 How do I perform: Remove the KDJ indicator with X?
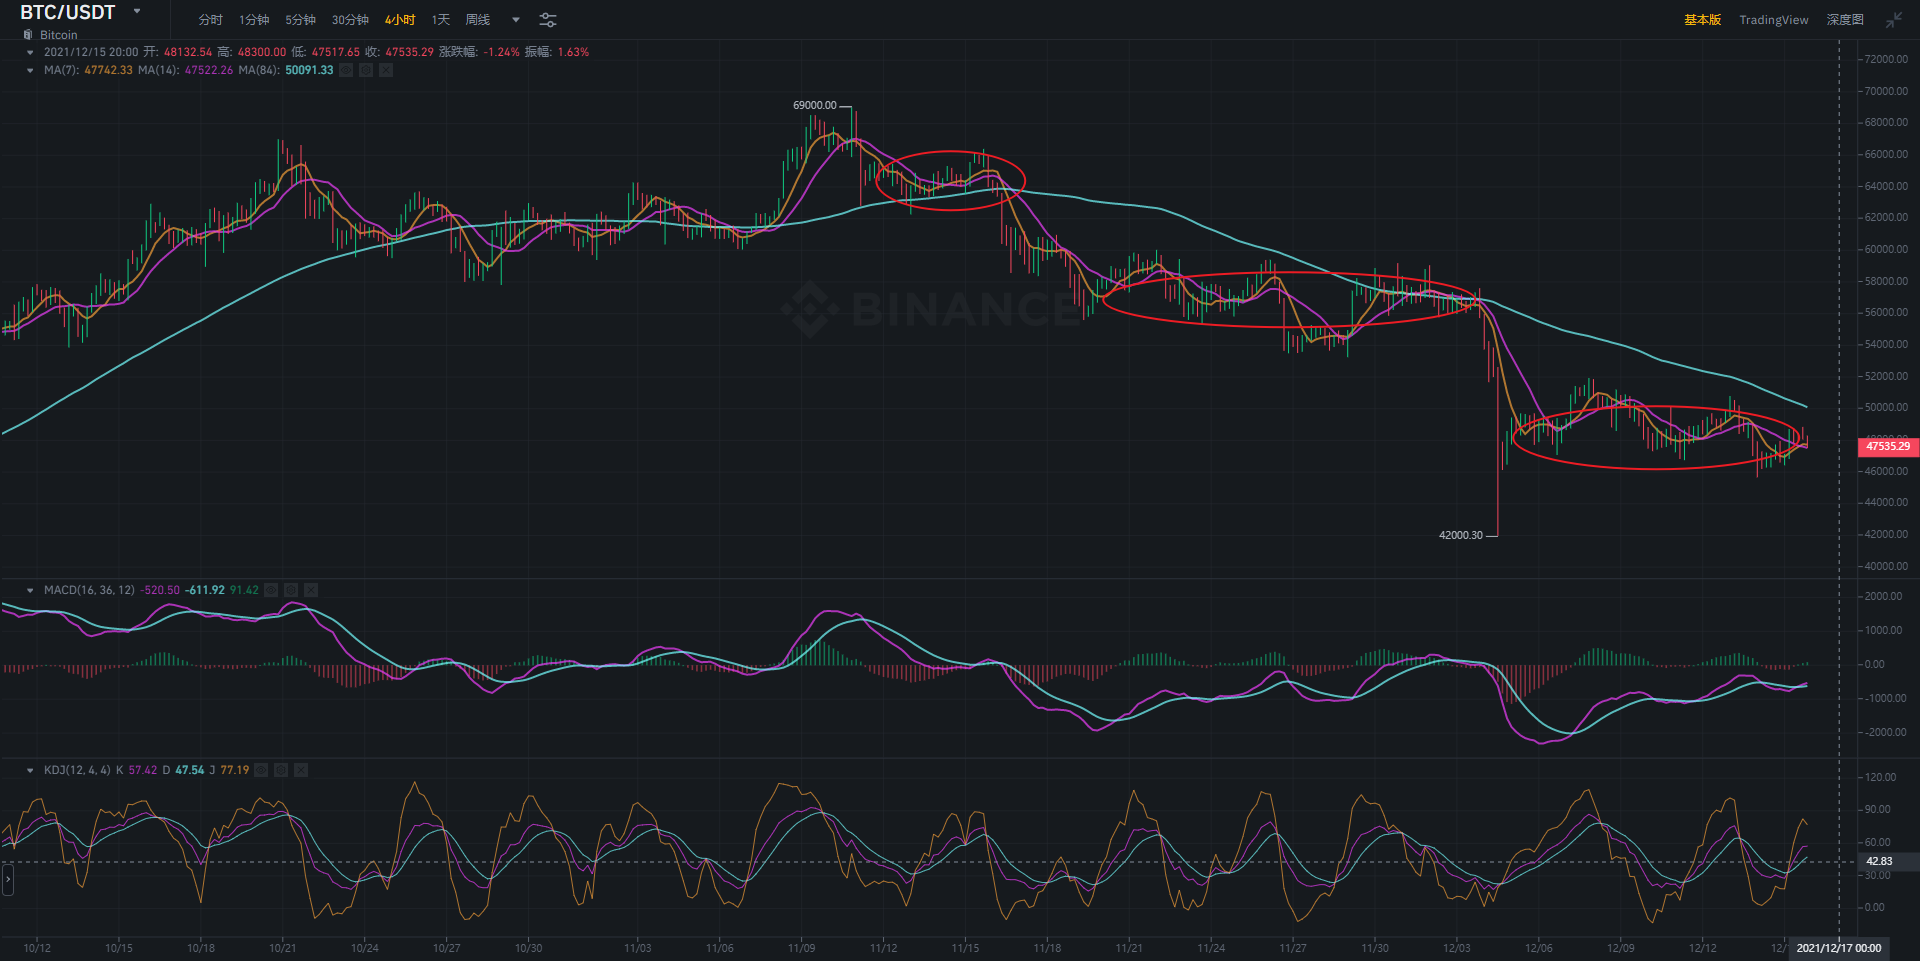coord(301,770)
